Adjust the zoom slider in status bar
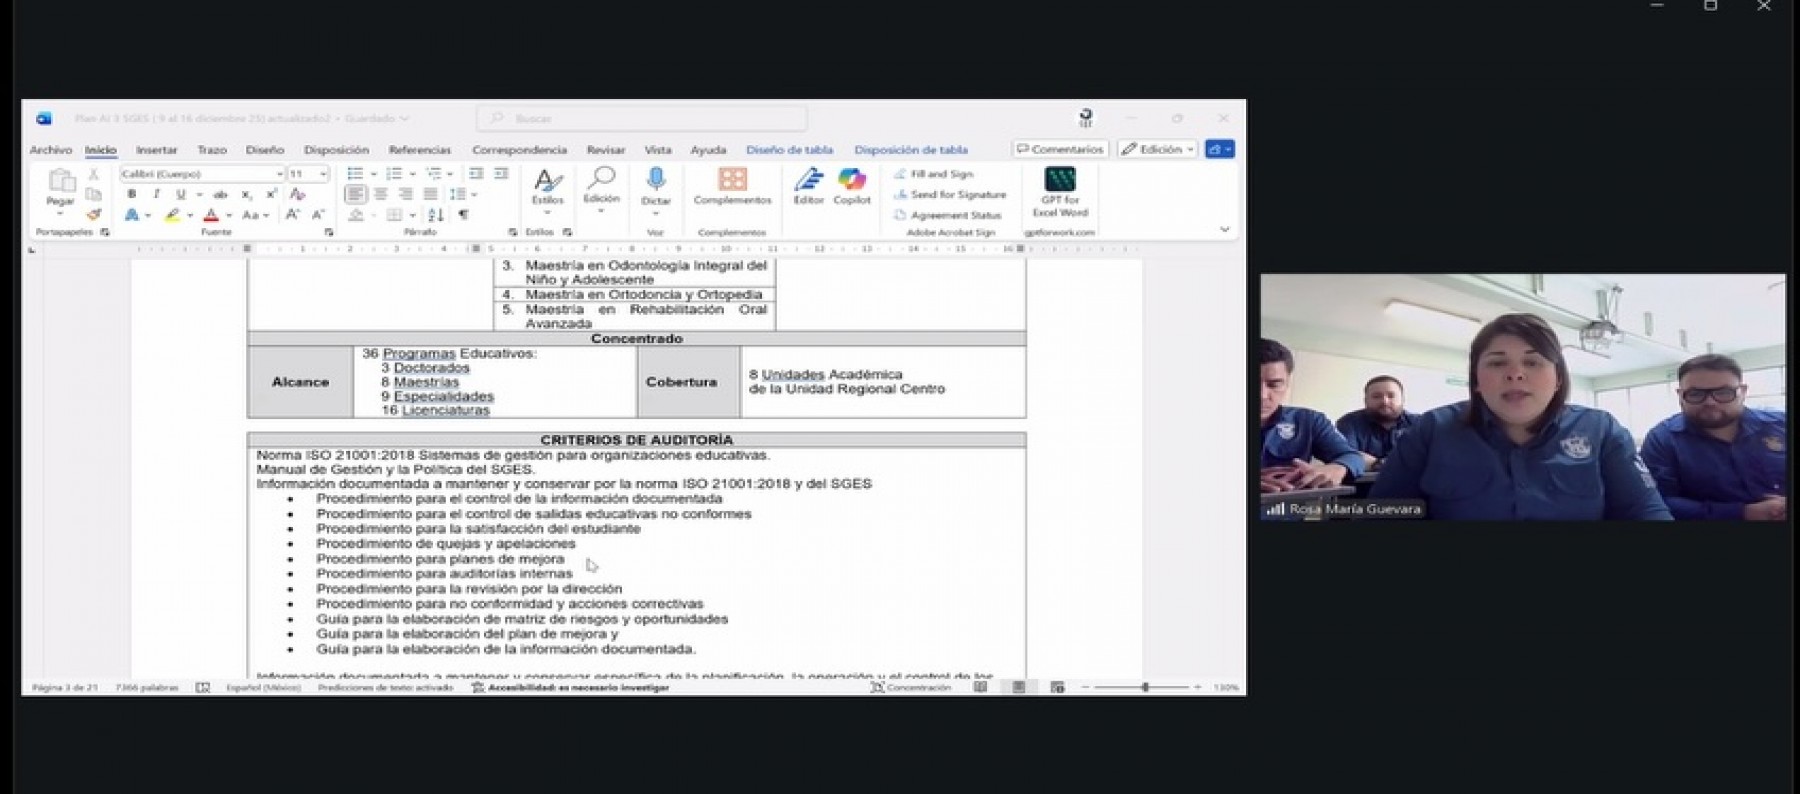This screenshot has height=794, width=1800. [x=1146, y=688]
